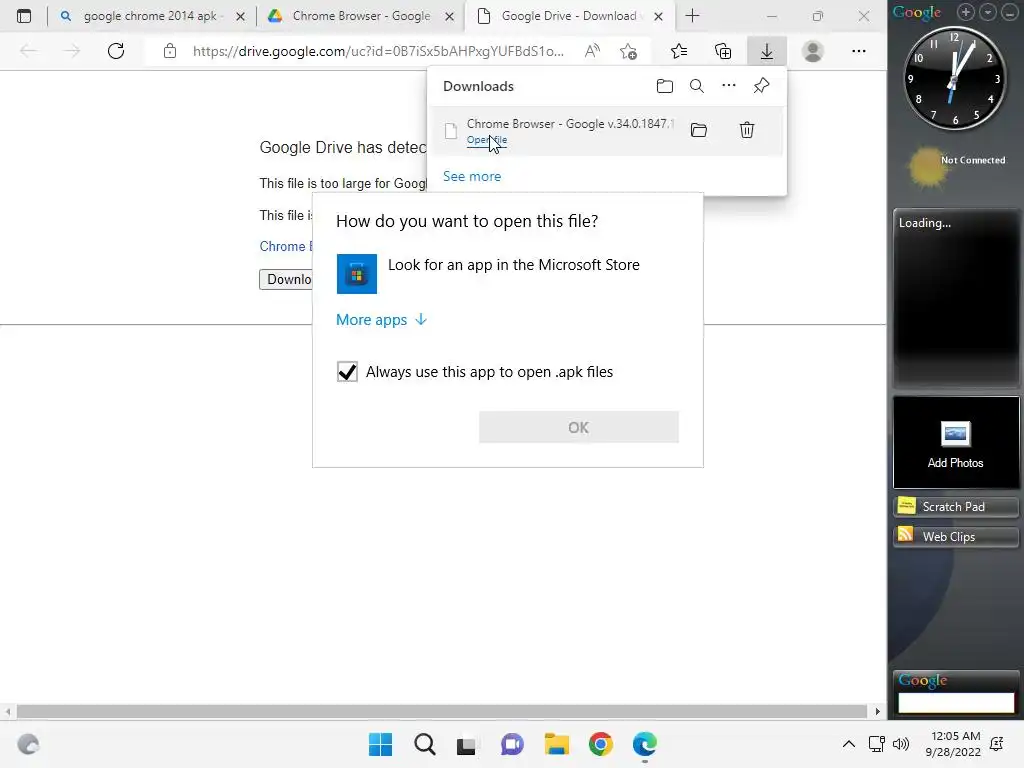The height and width of the screenshot is (768, 1024).
Task: Click the Google logo in sidebar
Action: pos(917,12)
